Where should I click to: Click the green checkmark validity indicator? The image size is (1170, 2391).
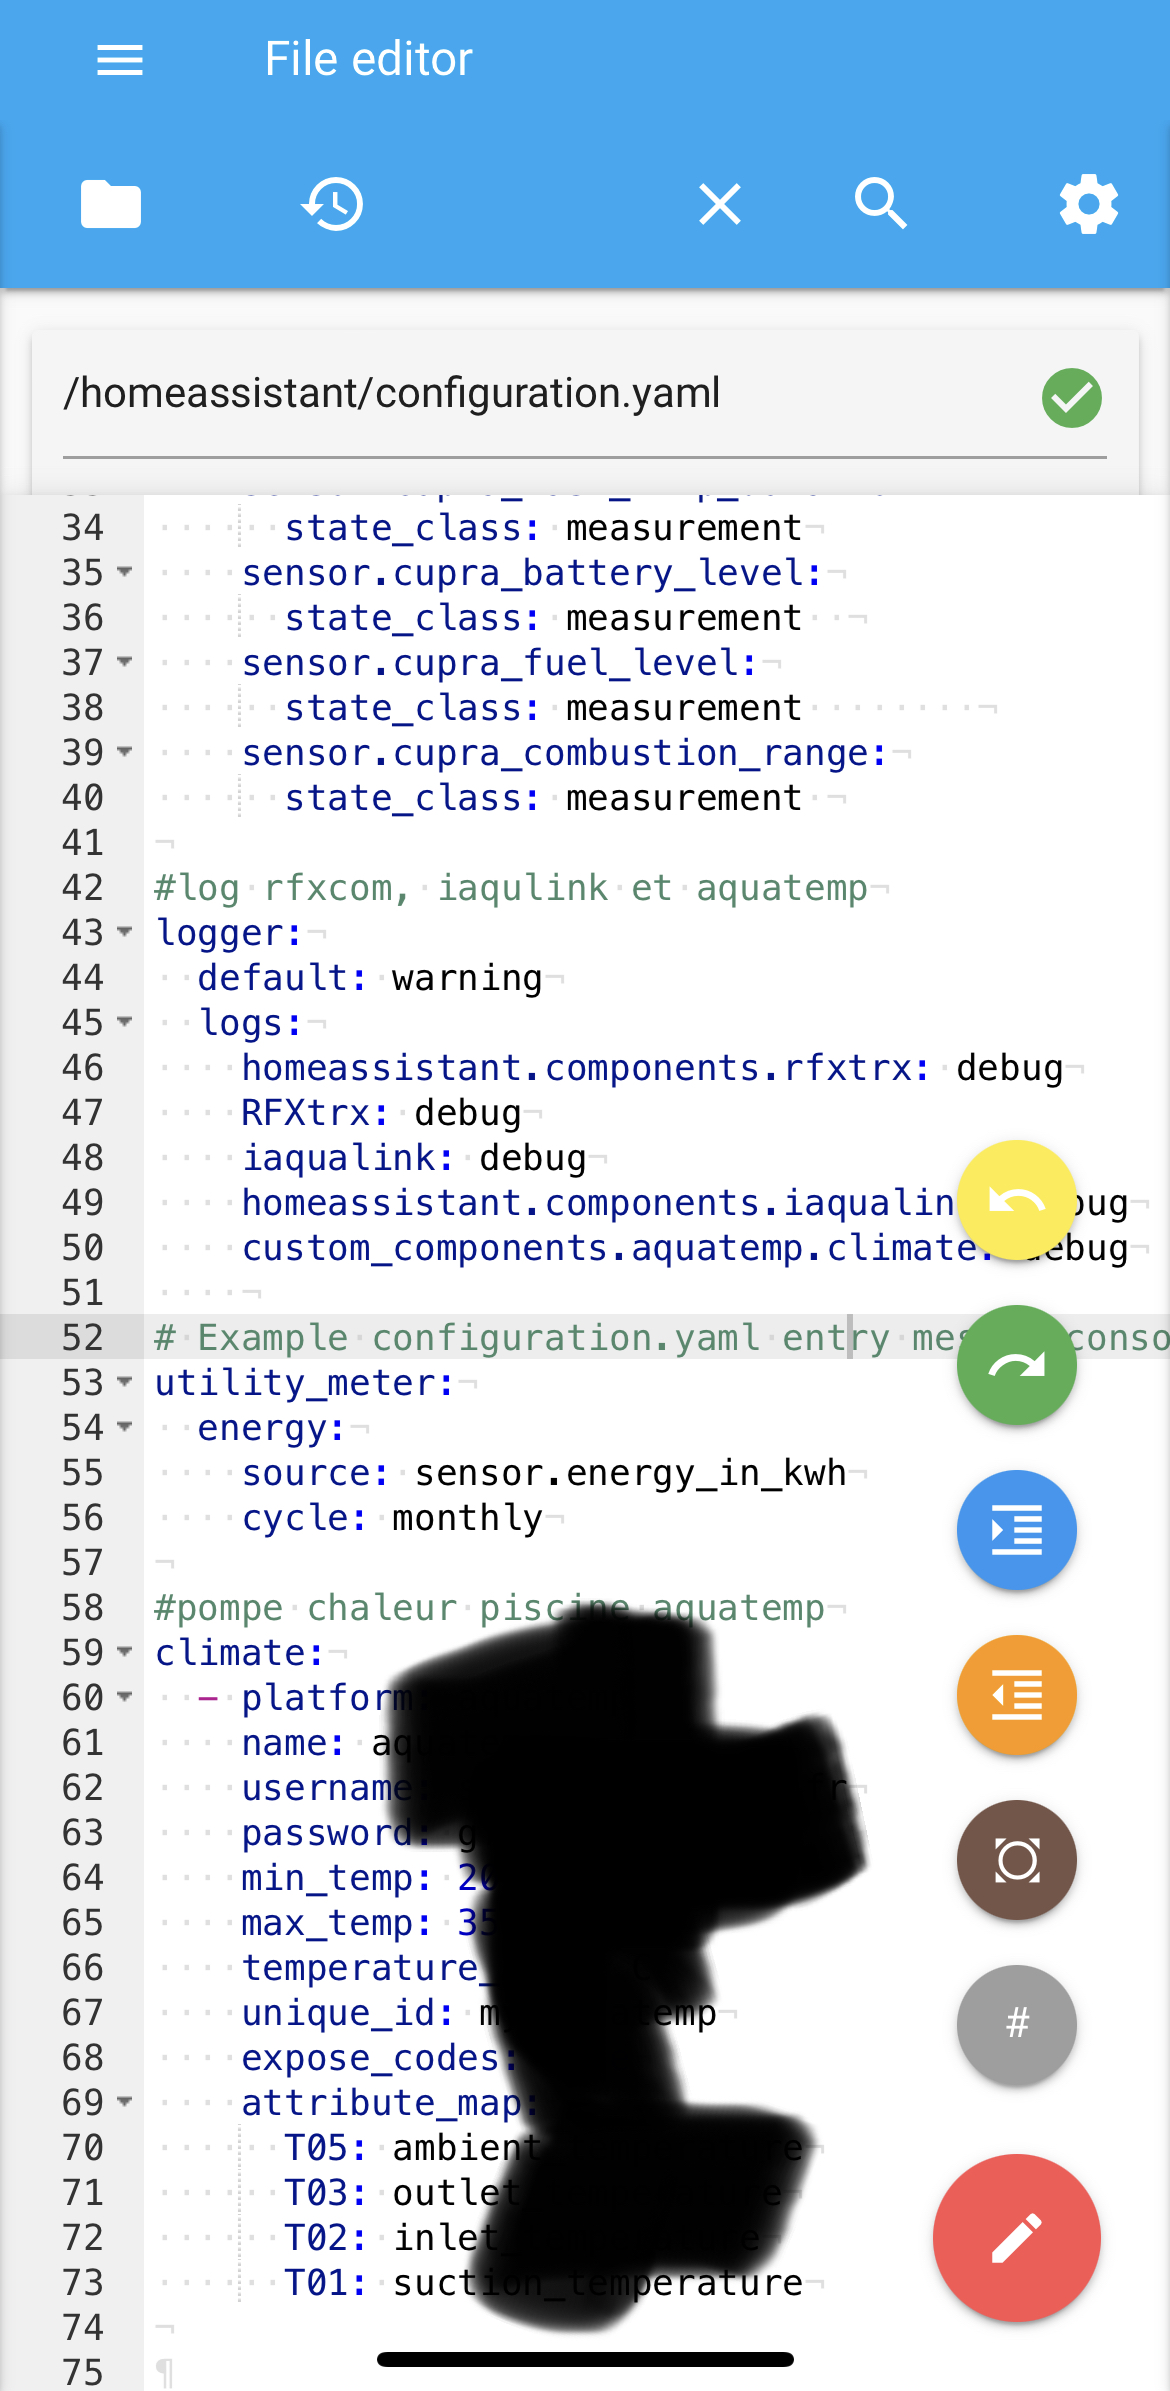[x=1072, y=398]
